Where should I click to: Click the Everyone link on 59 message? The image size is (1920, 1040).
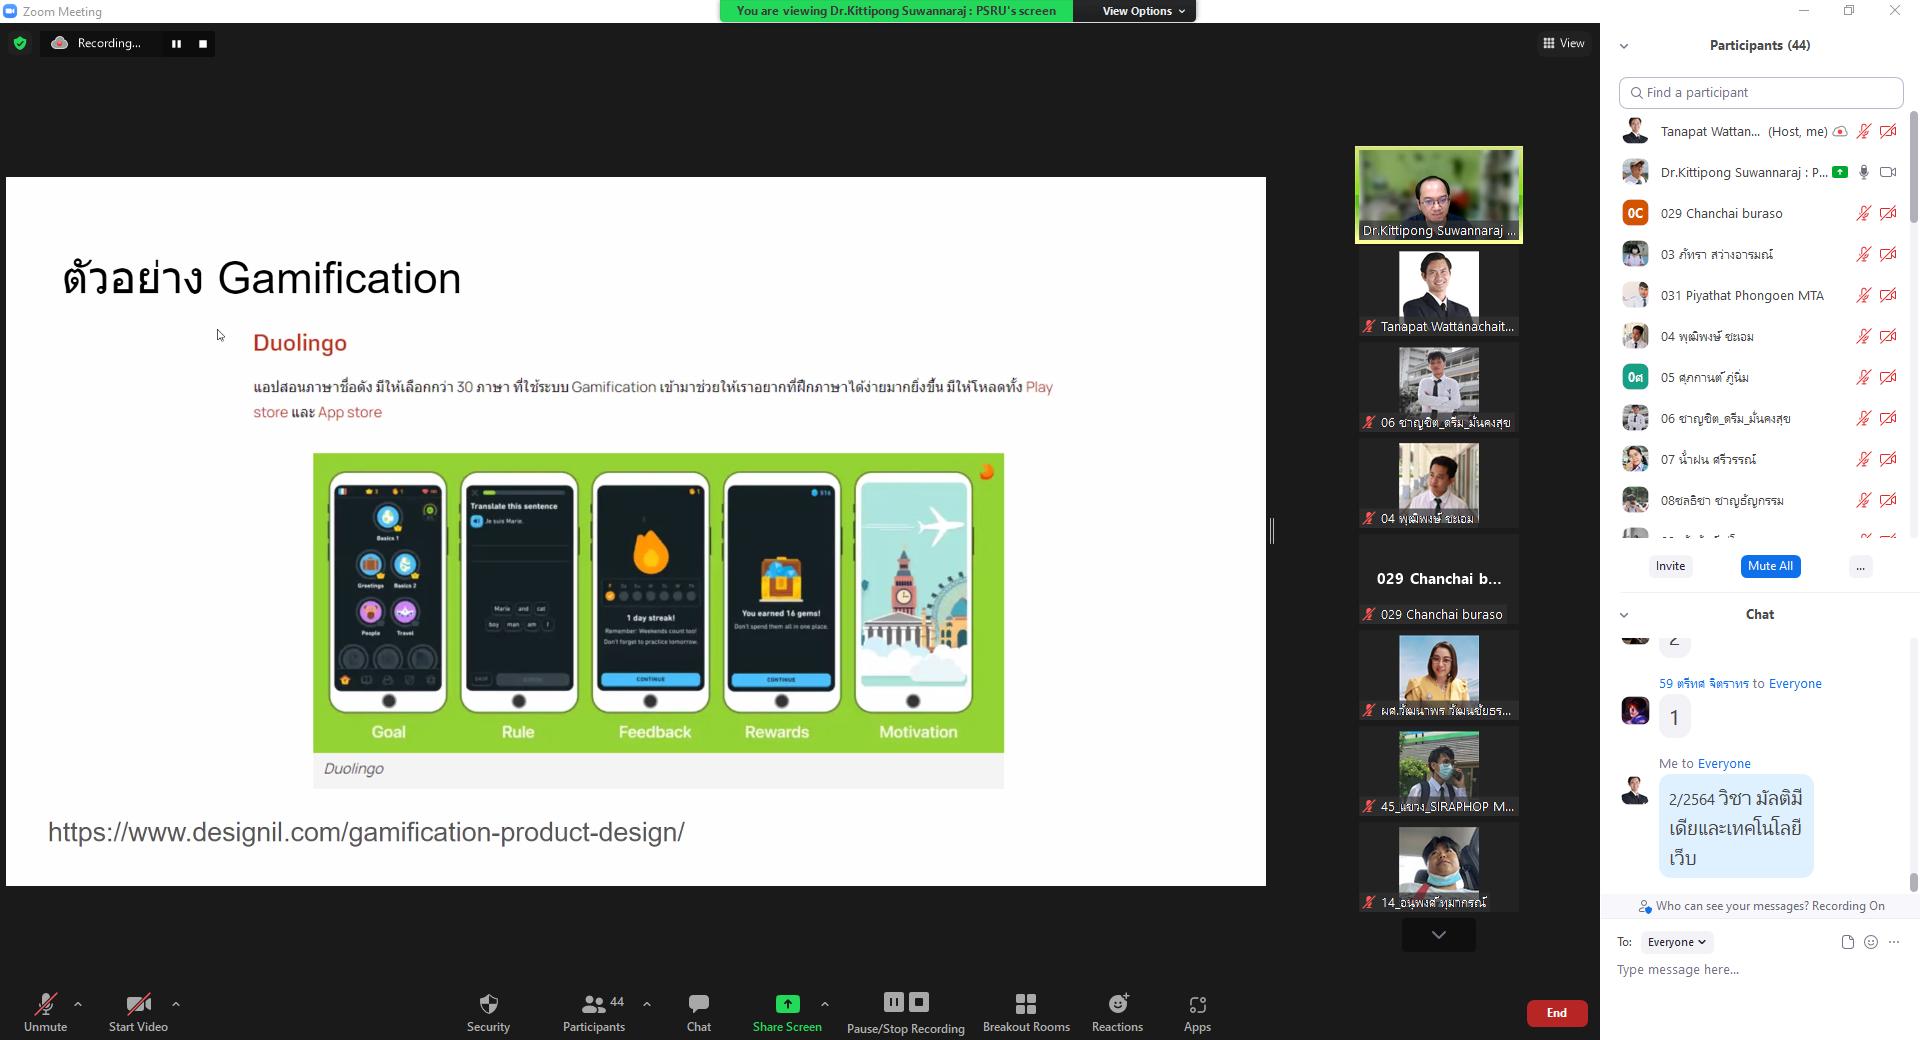point(1795,684)
